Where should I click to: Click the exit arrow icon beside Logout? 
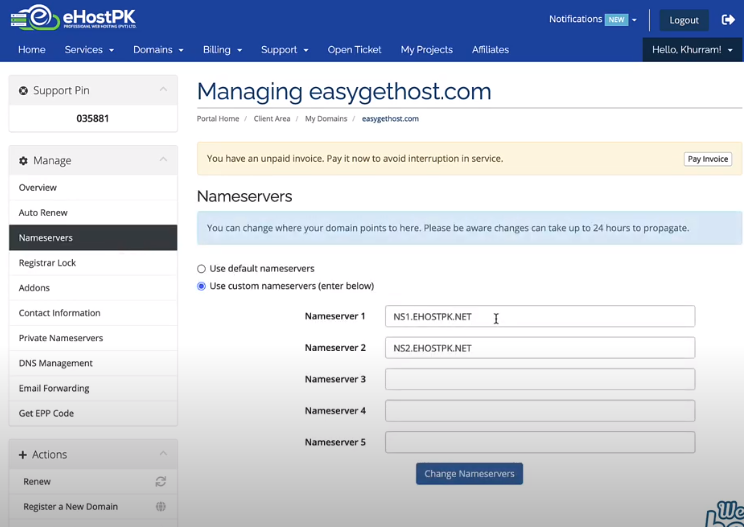728,19
